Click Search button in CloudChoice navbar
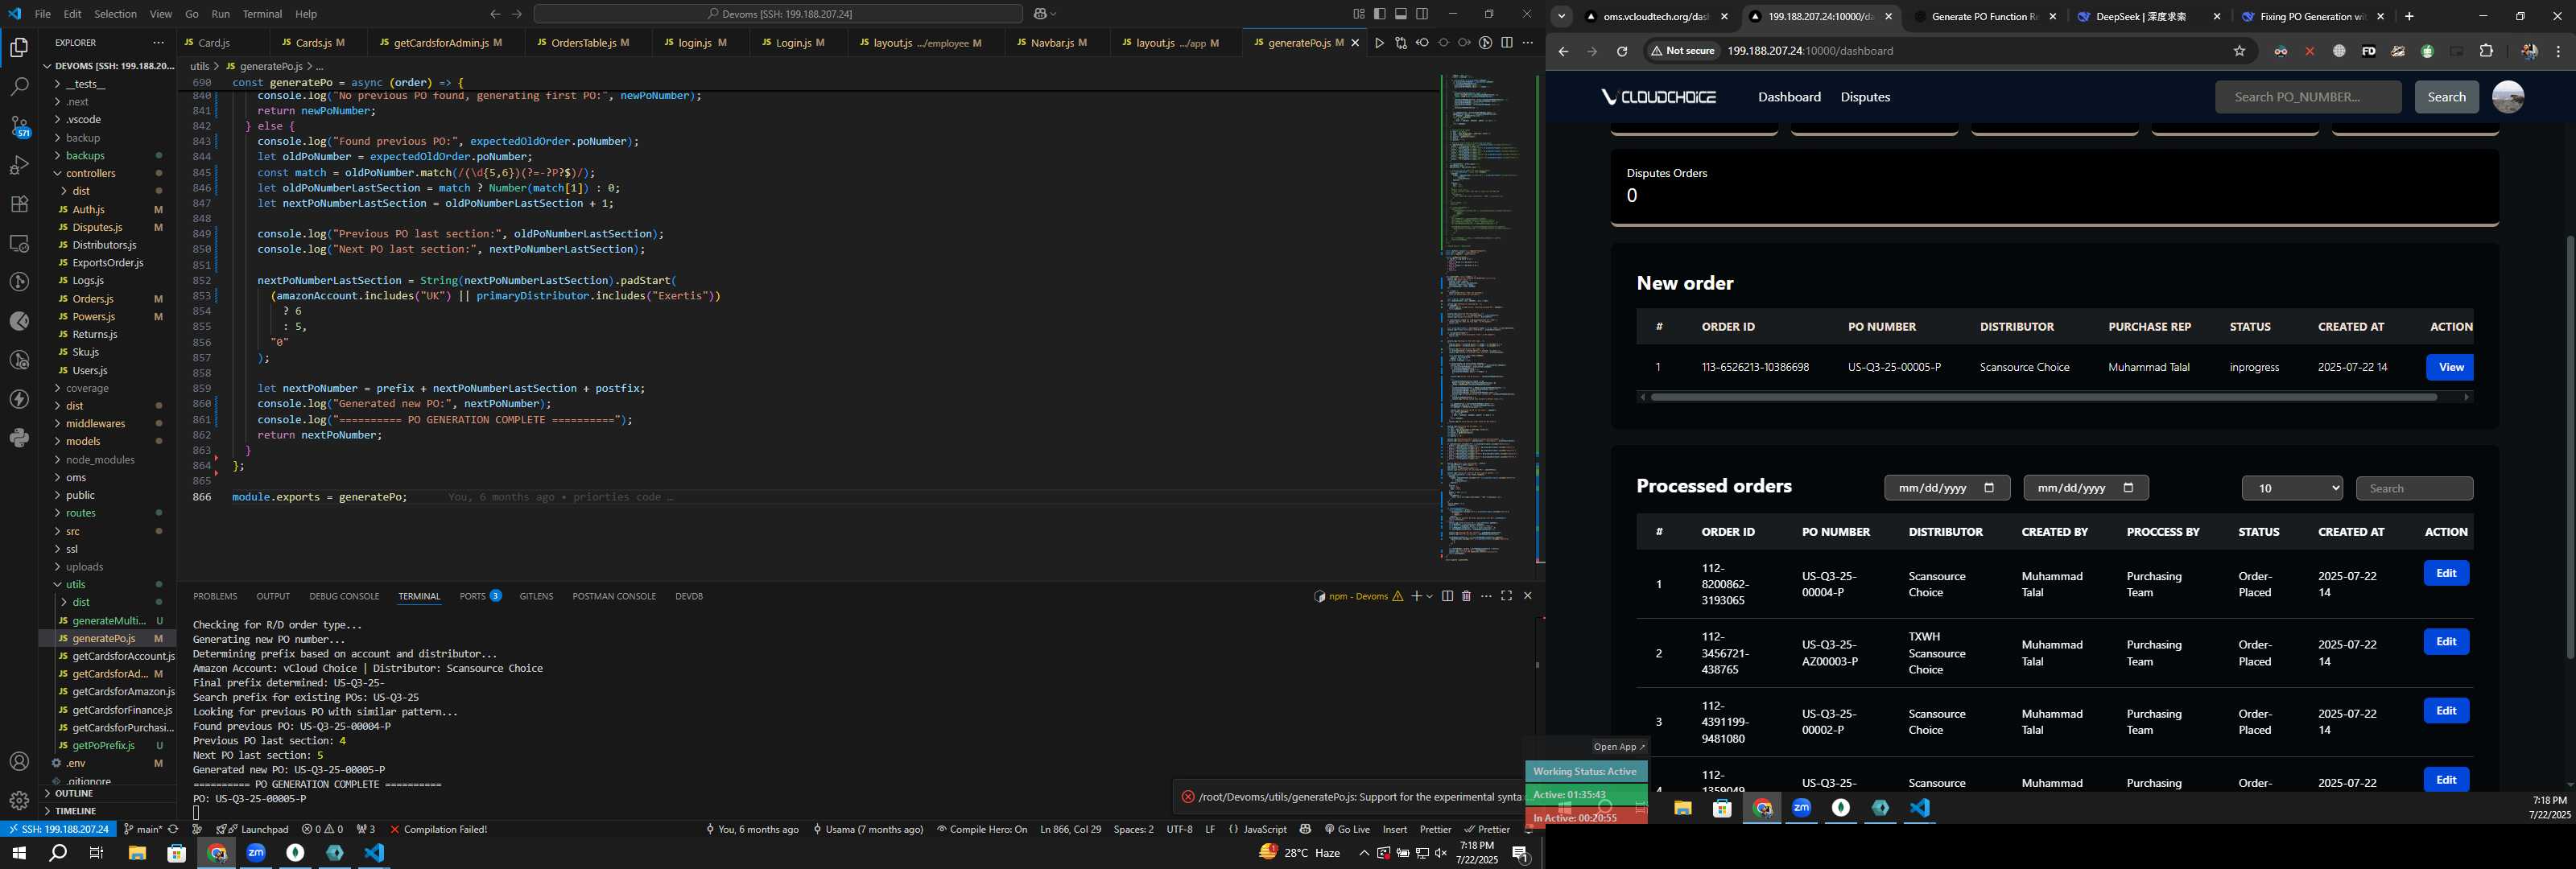The width and height of the screenshot is (2576, 869). 2446,97
